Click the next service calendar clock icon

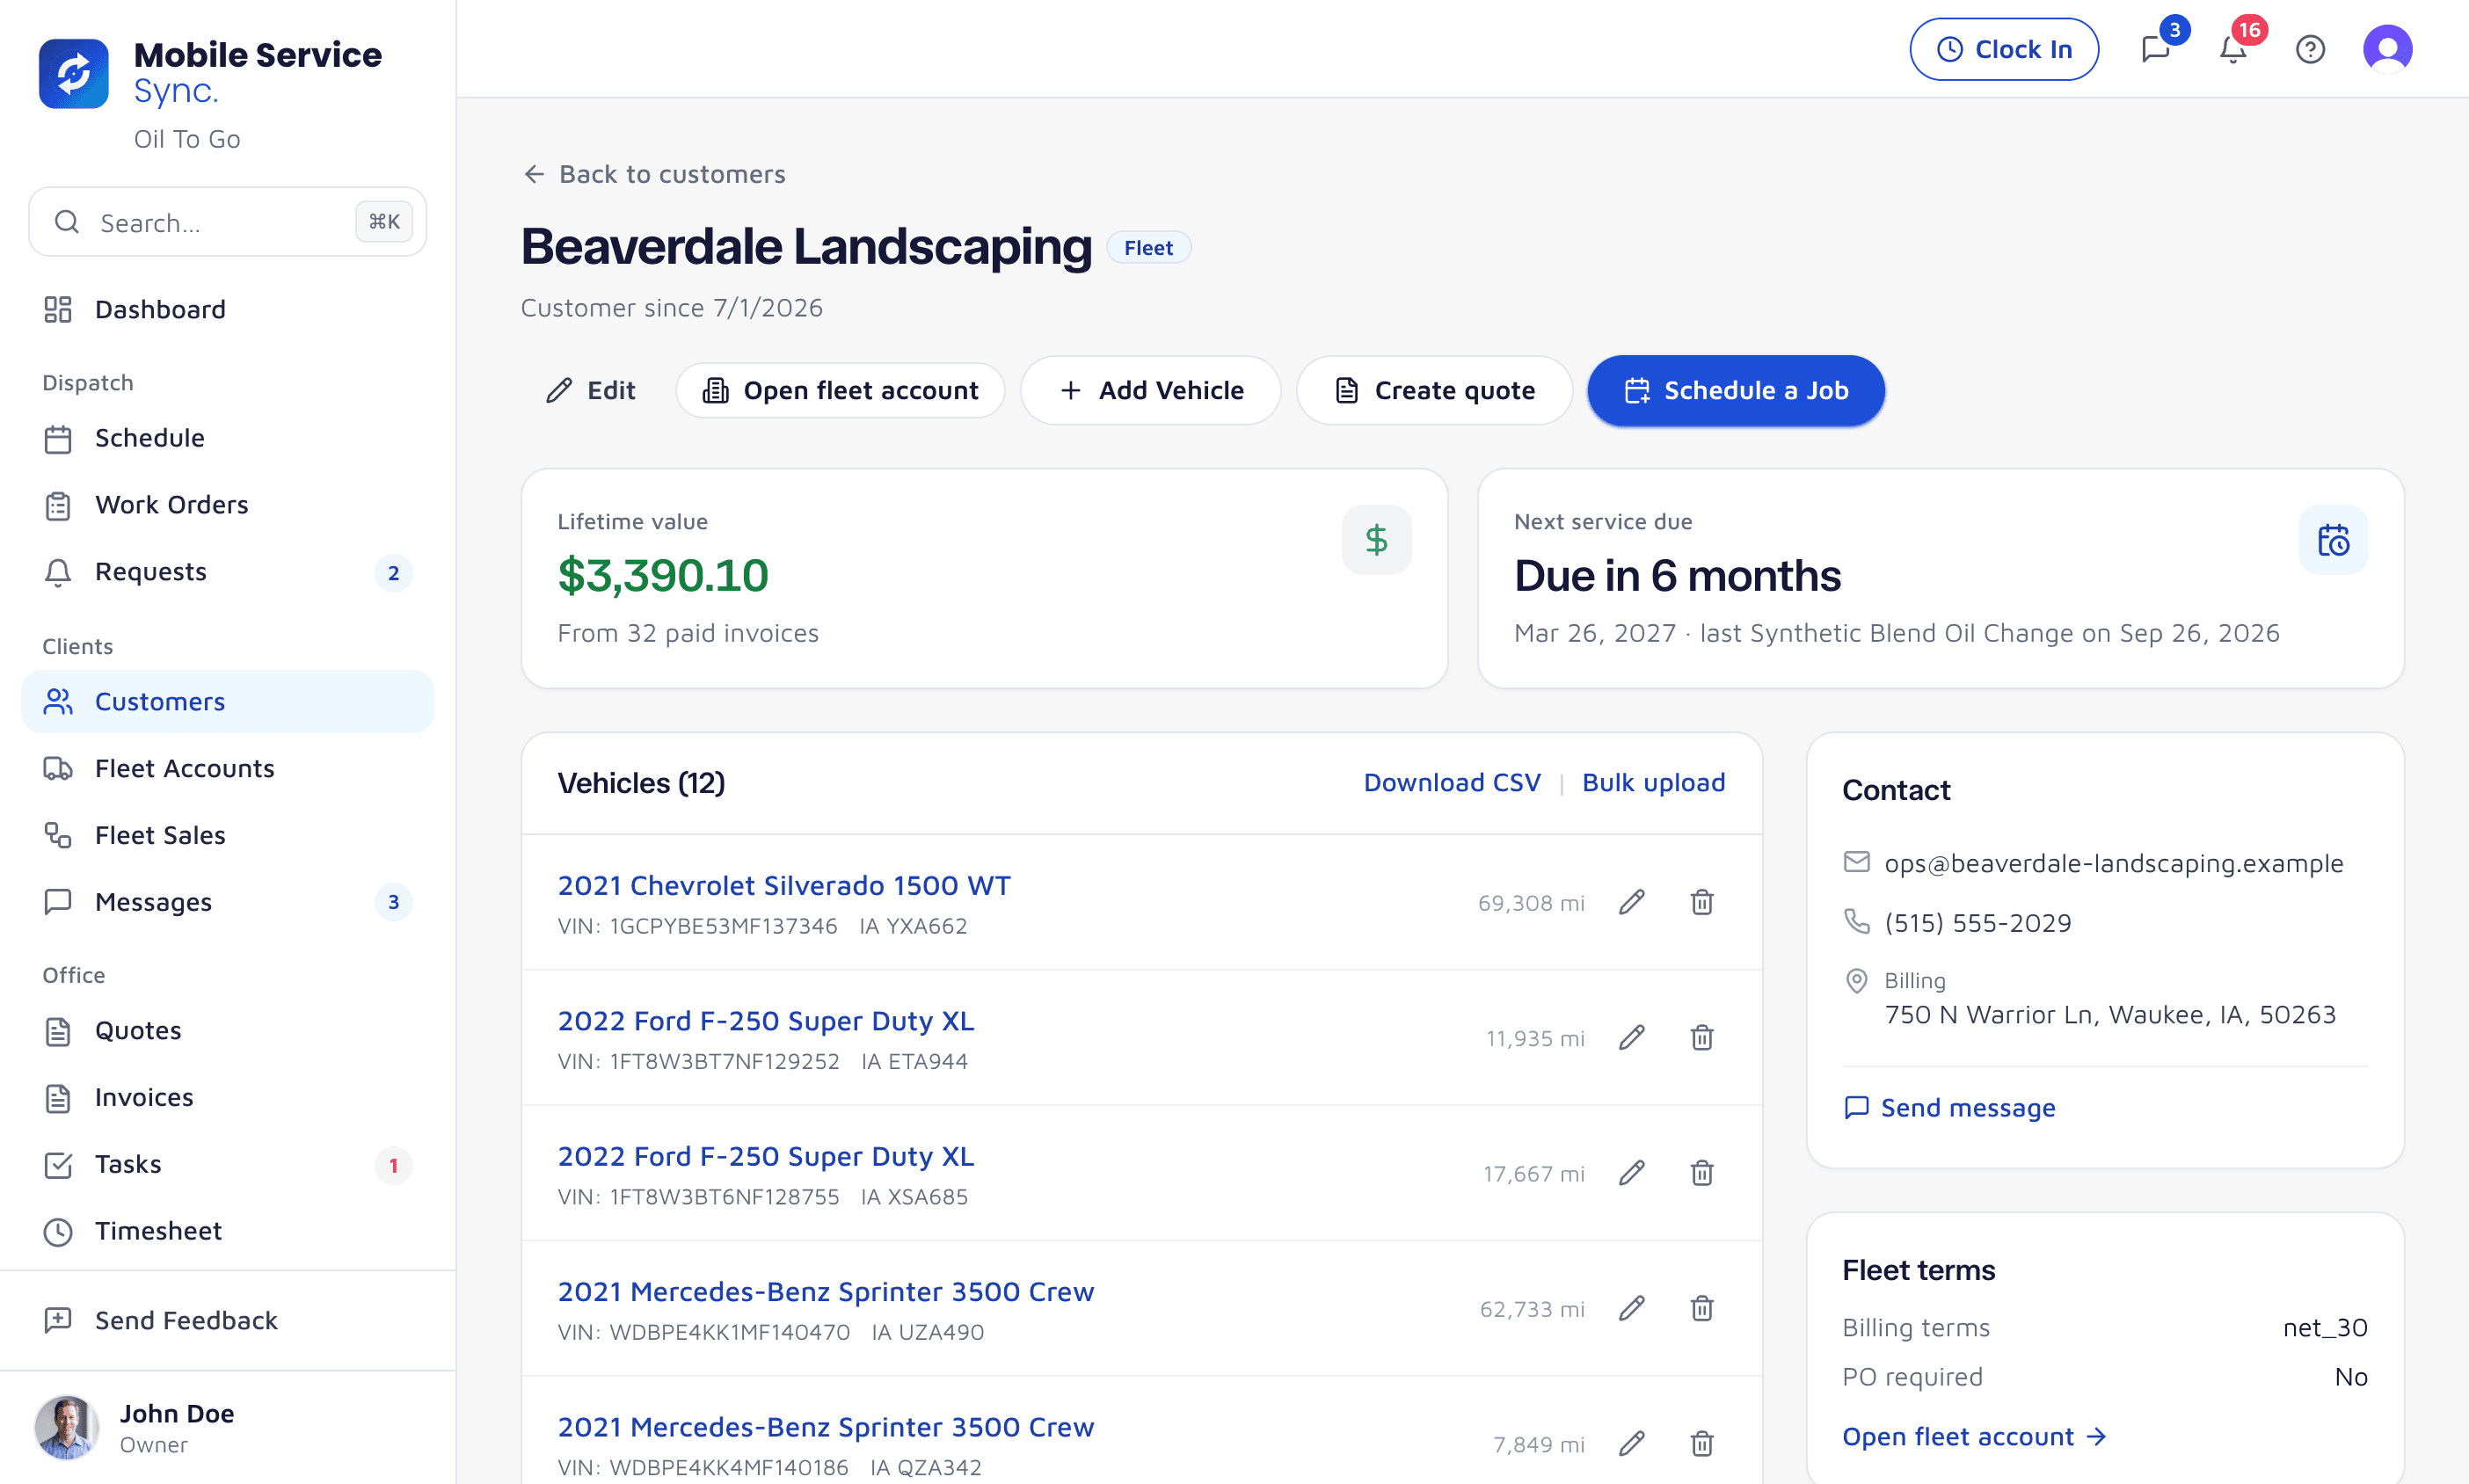2332,540
